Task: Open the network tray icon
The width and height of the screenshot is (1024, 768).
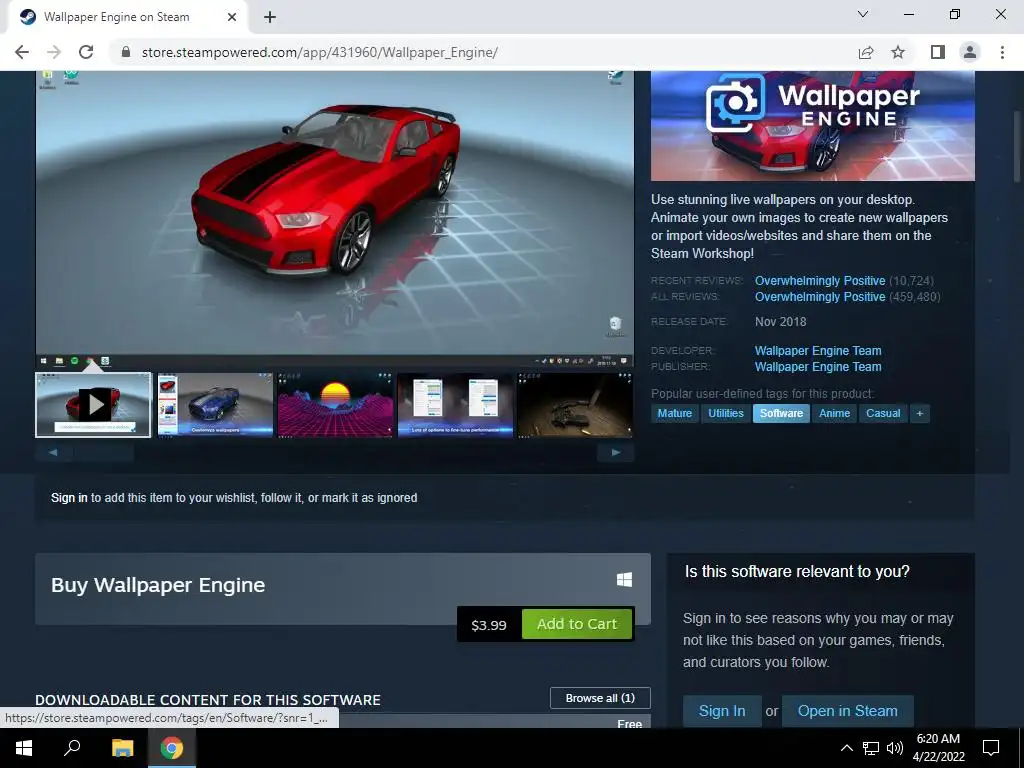Action: pyautogui.click(x=871, y=748)
